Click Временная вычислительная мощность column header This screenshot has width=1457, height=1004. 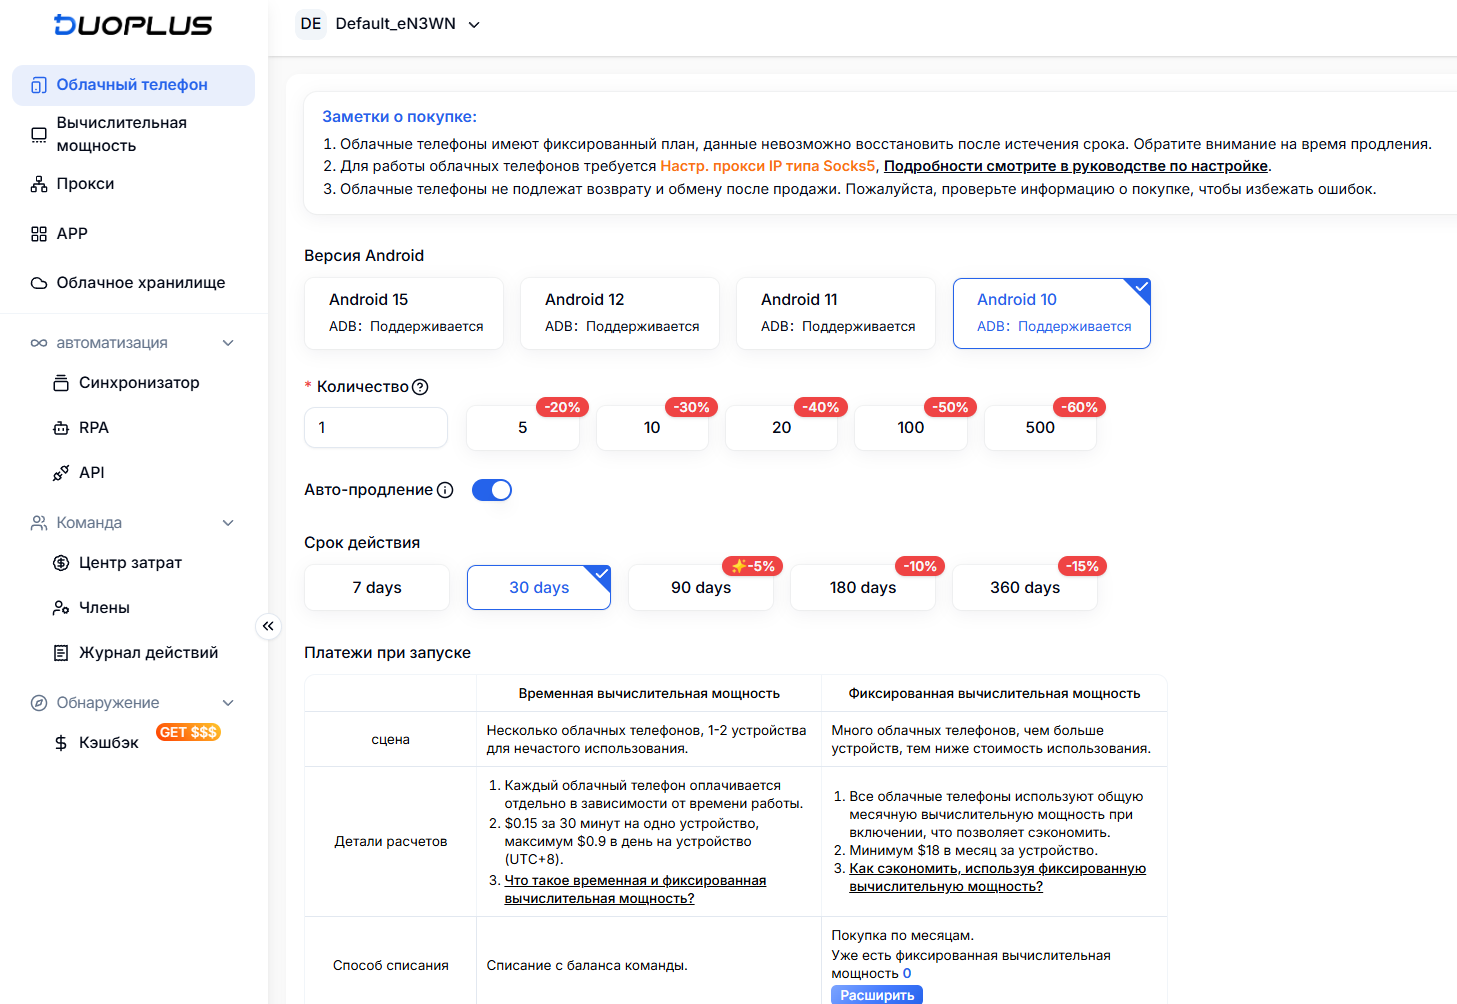(649, 694)
